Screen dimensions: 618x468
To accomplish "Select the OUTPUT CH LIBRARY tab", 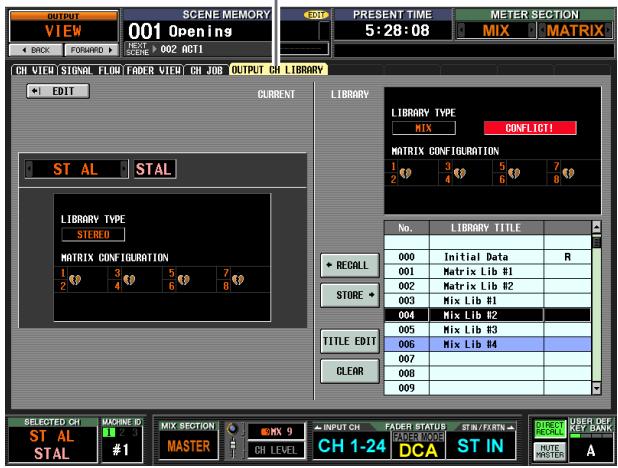I will [x=278, y=70].
